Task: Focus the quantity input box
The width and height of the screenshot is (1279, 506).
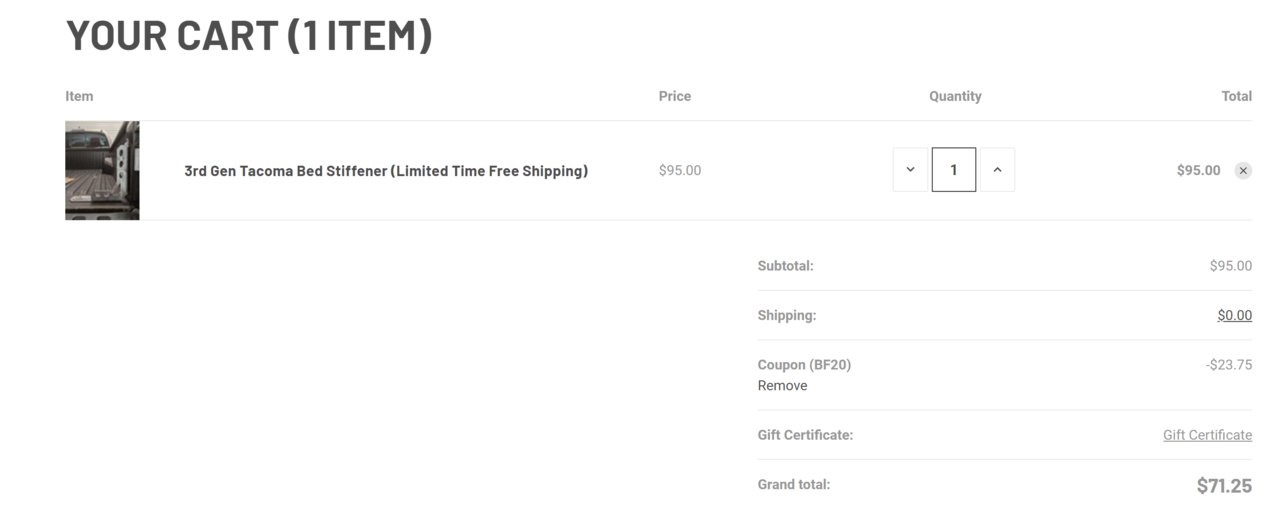Action: pos(954,170)
